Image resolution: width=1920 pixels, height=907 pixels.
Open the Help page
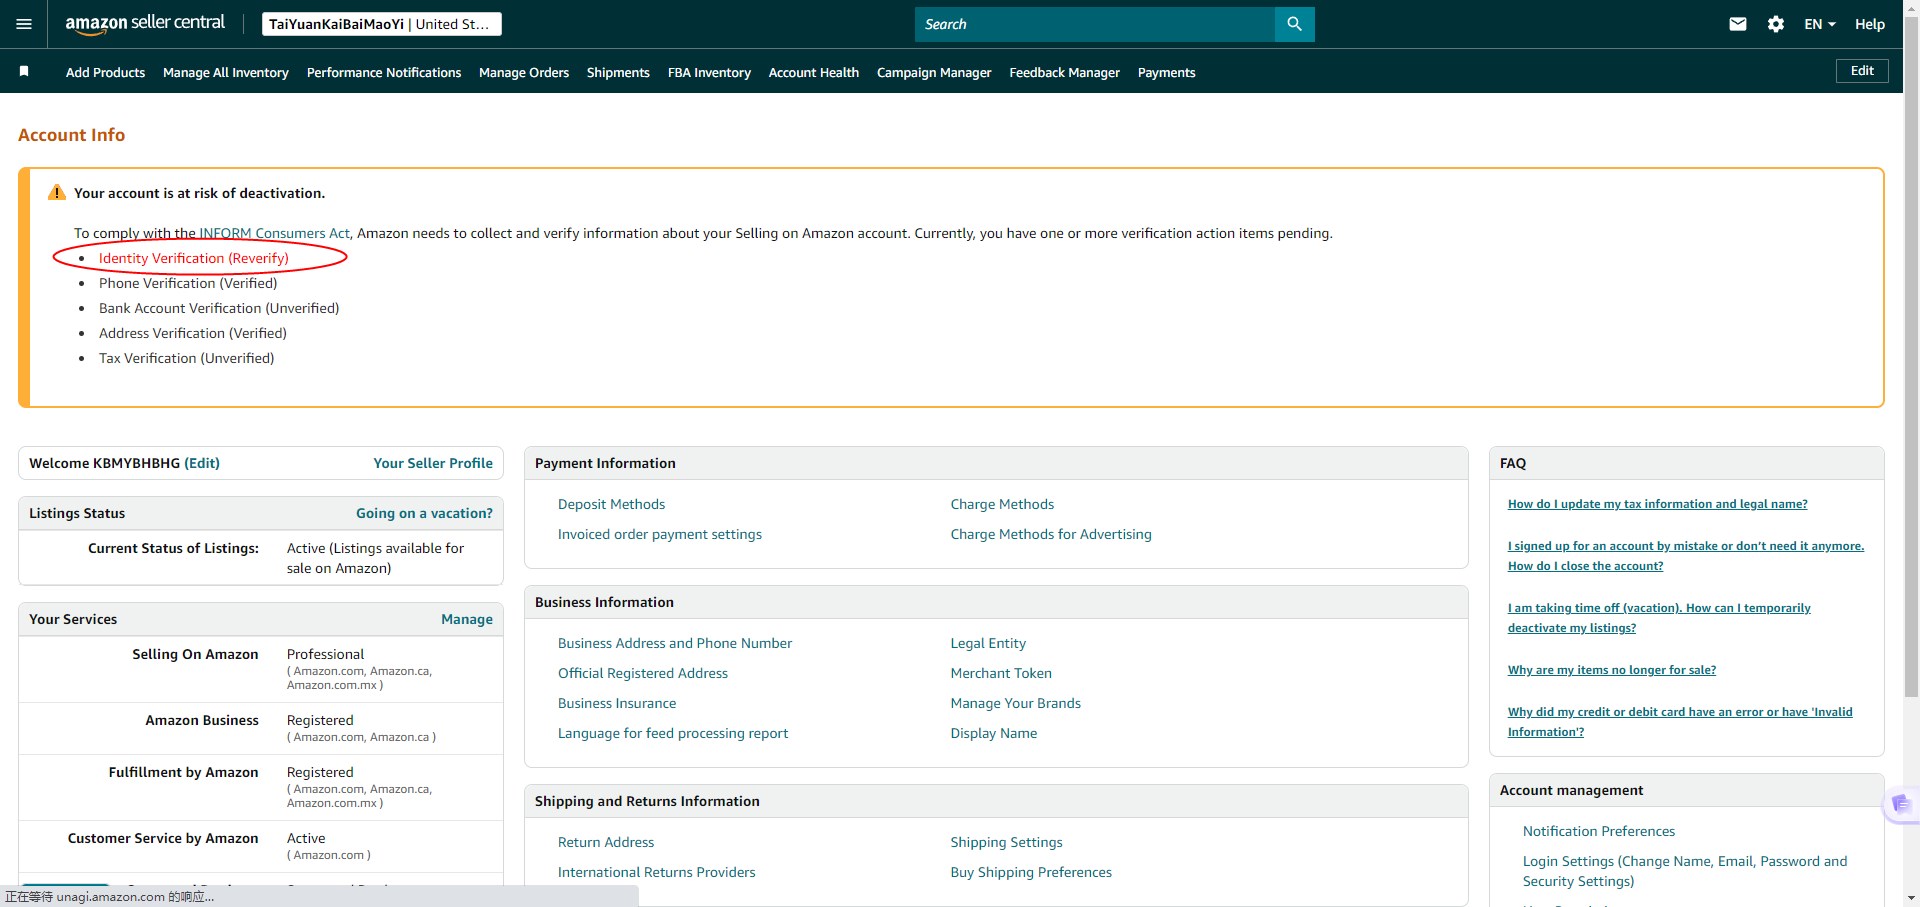coord(1870,24)
